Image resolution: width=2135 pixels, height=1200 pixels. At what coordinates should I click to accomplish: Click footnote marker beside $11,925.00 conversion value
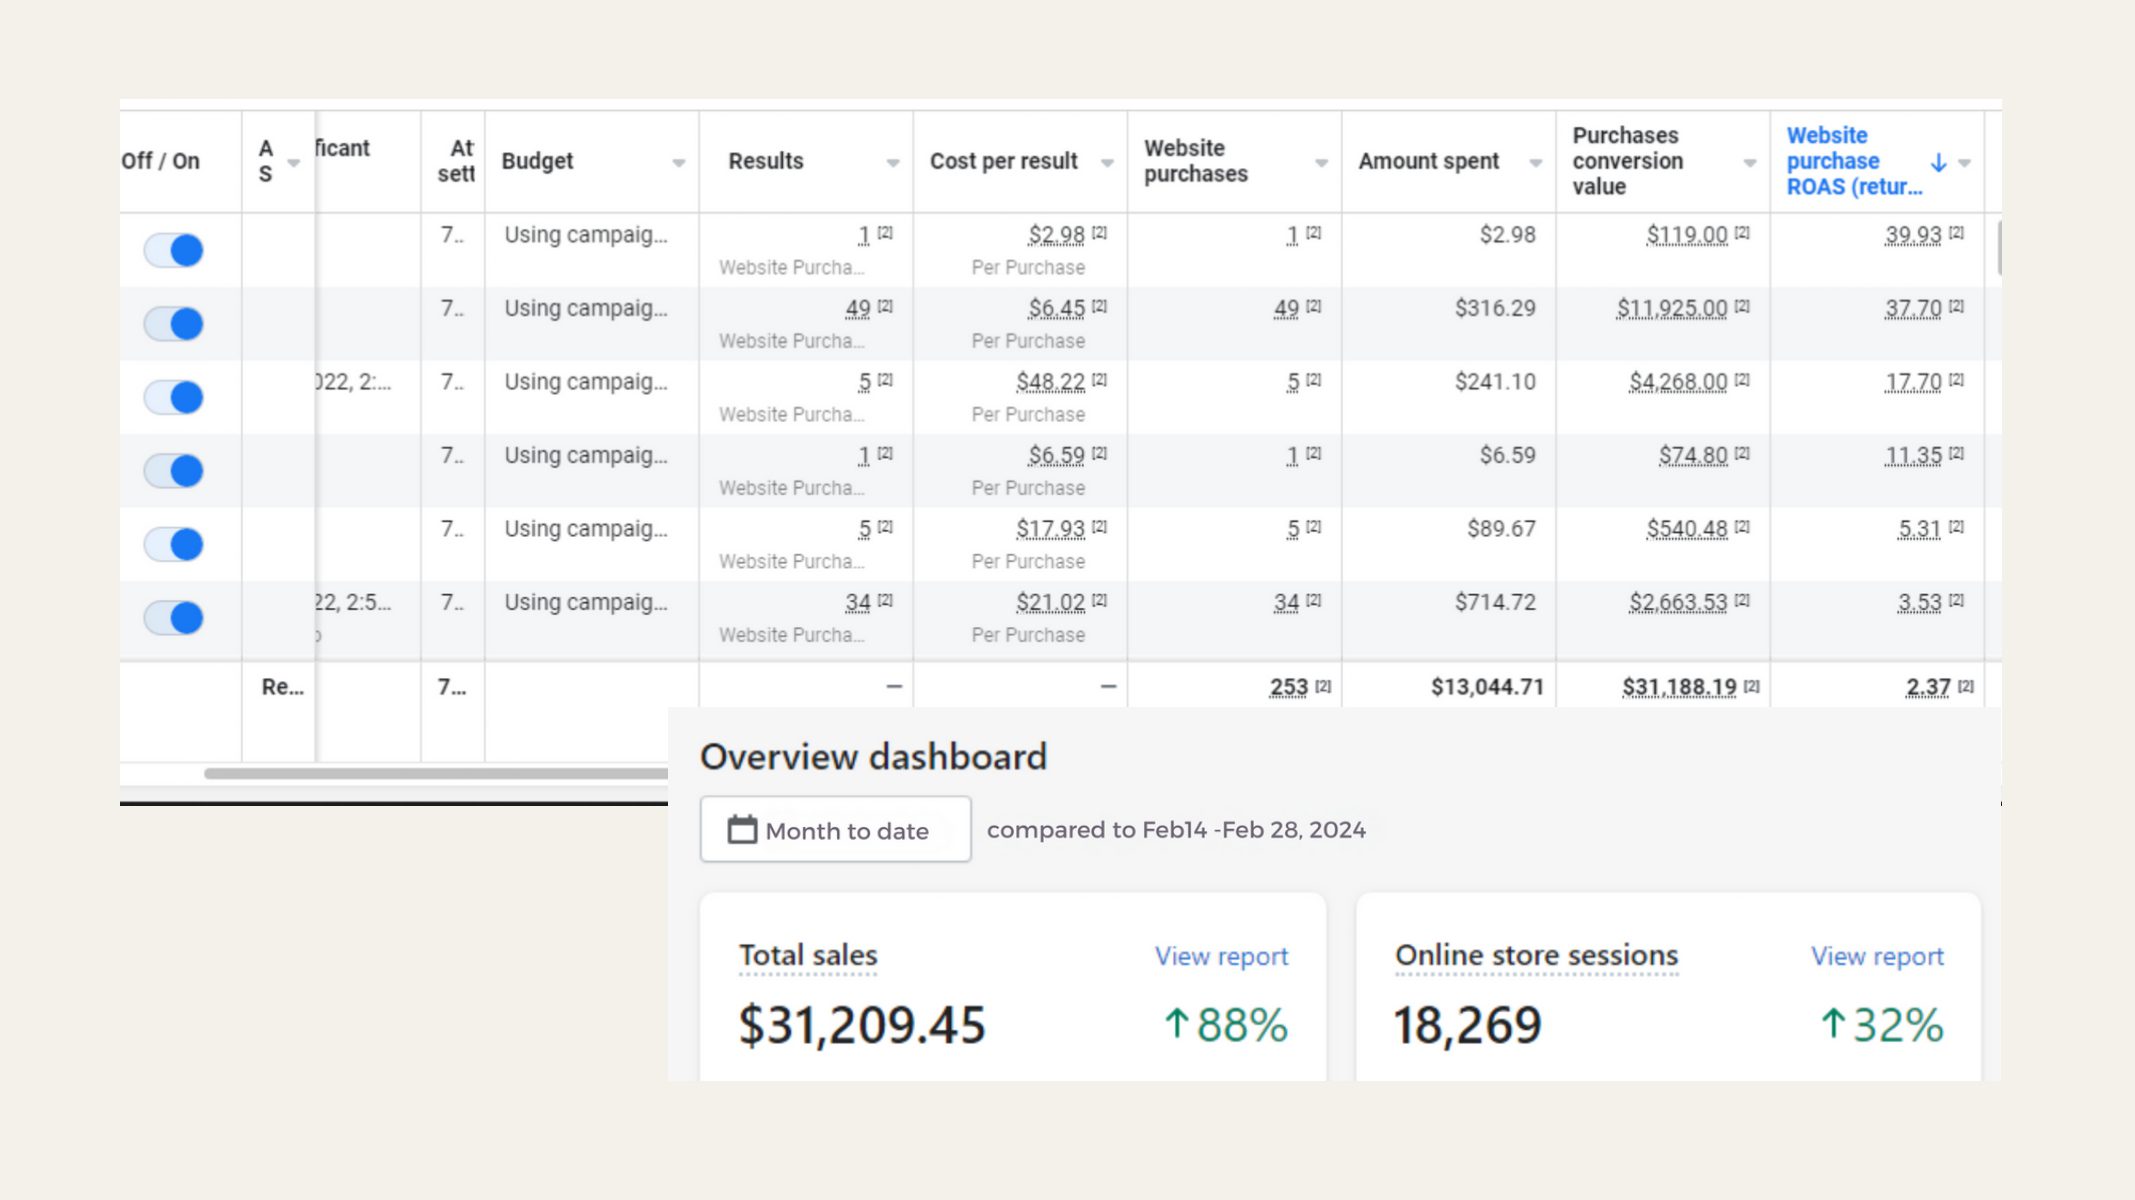pos(1742,307)
